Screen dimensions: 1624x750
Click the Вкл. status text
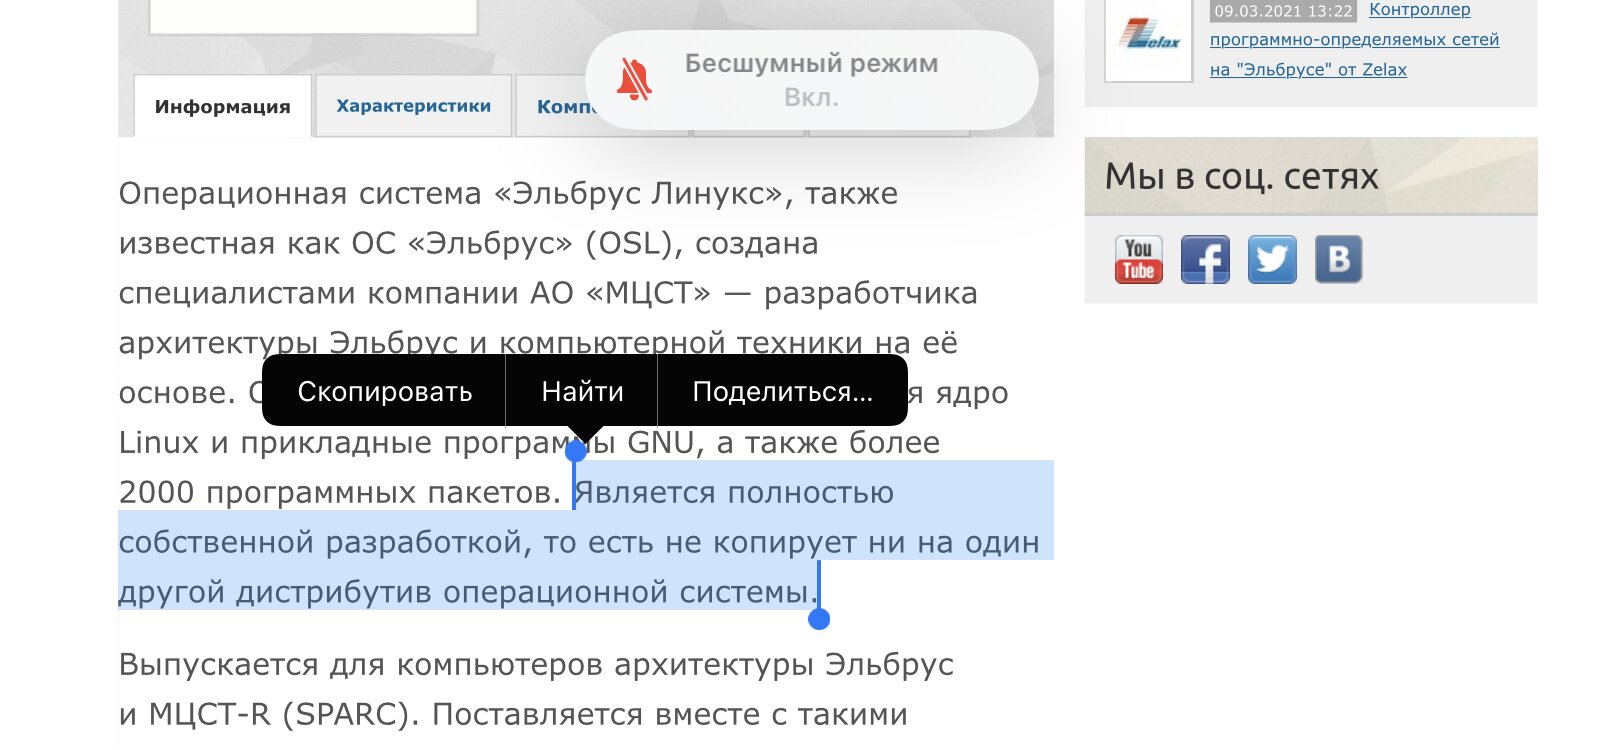click(x=811, y=98)
